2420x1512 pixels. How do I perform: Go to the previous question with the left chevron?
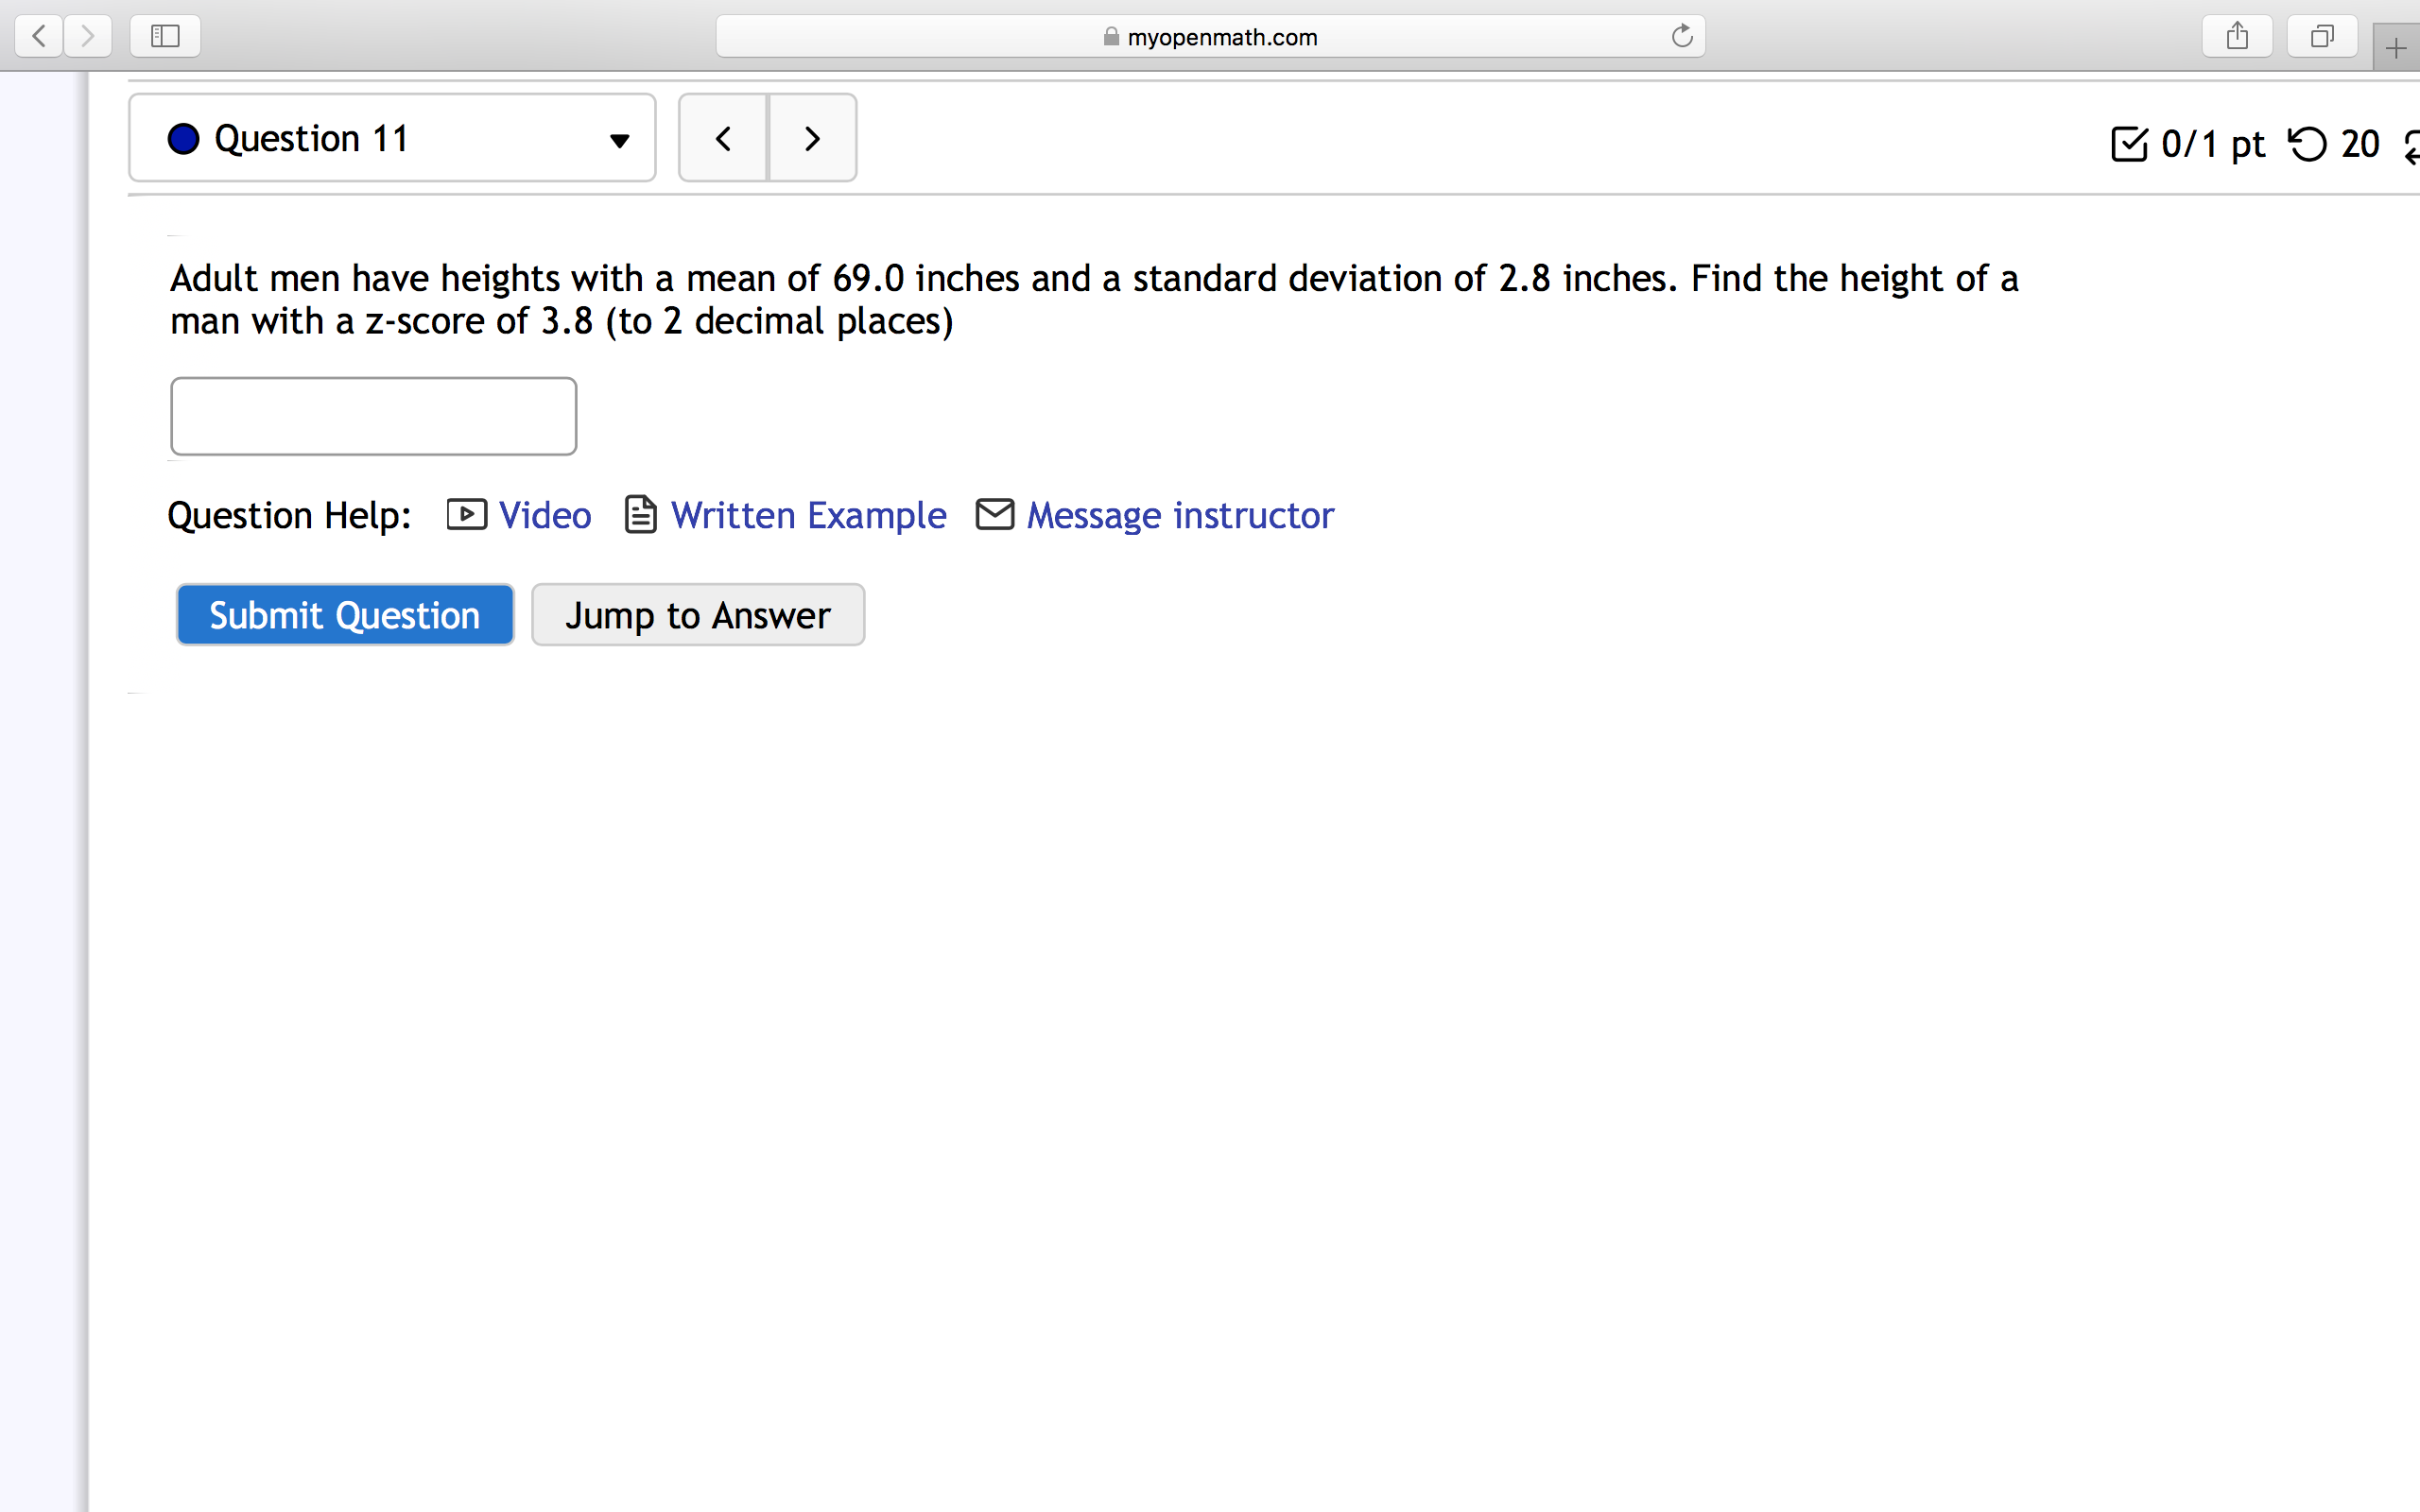pos(722,138)
